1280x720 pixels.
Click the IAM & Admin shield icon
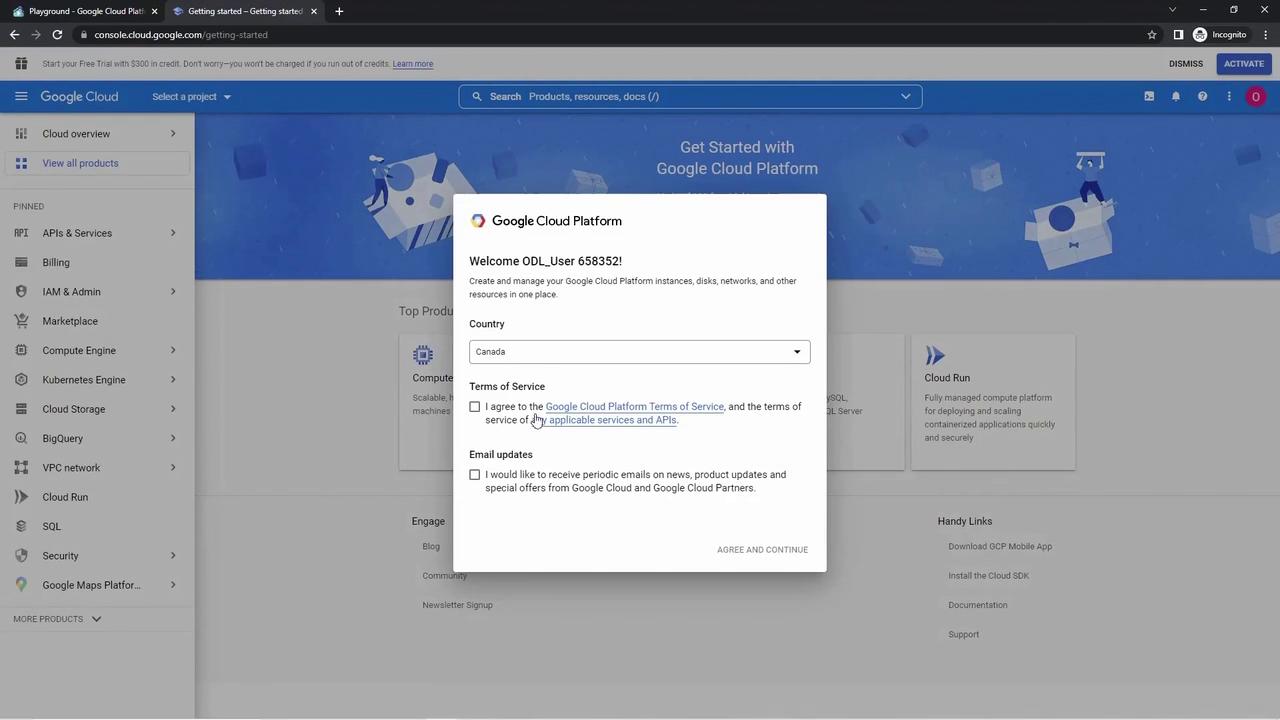point(21,291)
